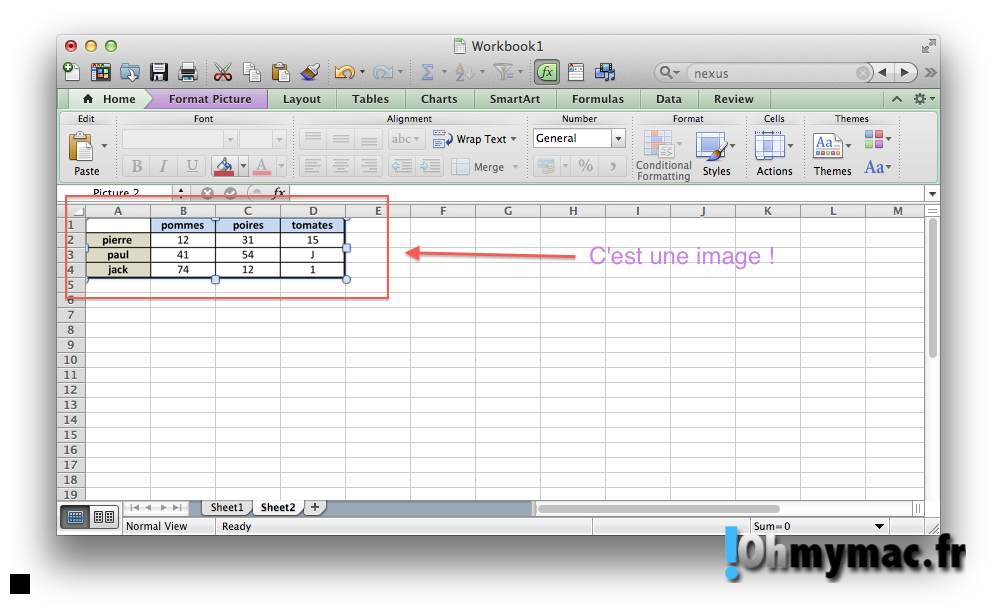Click the Paste clipboard icon in ribbon
The width and height of the screenshot is (997, 614).
pyautogui.click(x=81, y=148)
